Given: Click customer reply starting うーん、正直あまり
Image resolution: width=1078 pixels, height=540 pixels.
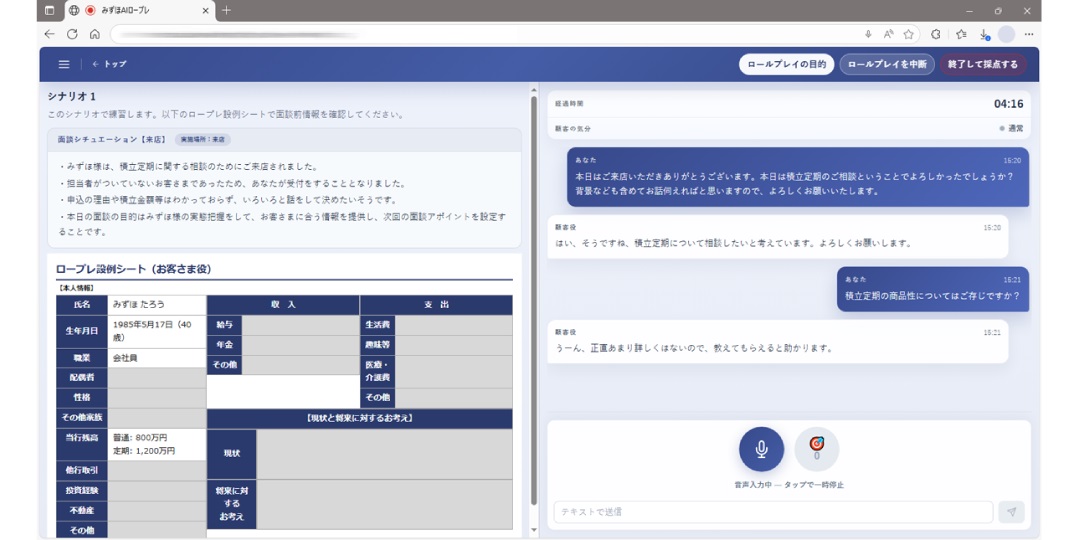Looking at the screenshot, I should (778, 341).
